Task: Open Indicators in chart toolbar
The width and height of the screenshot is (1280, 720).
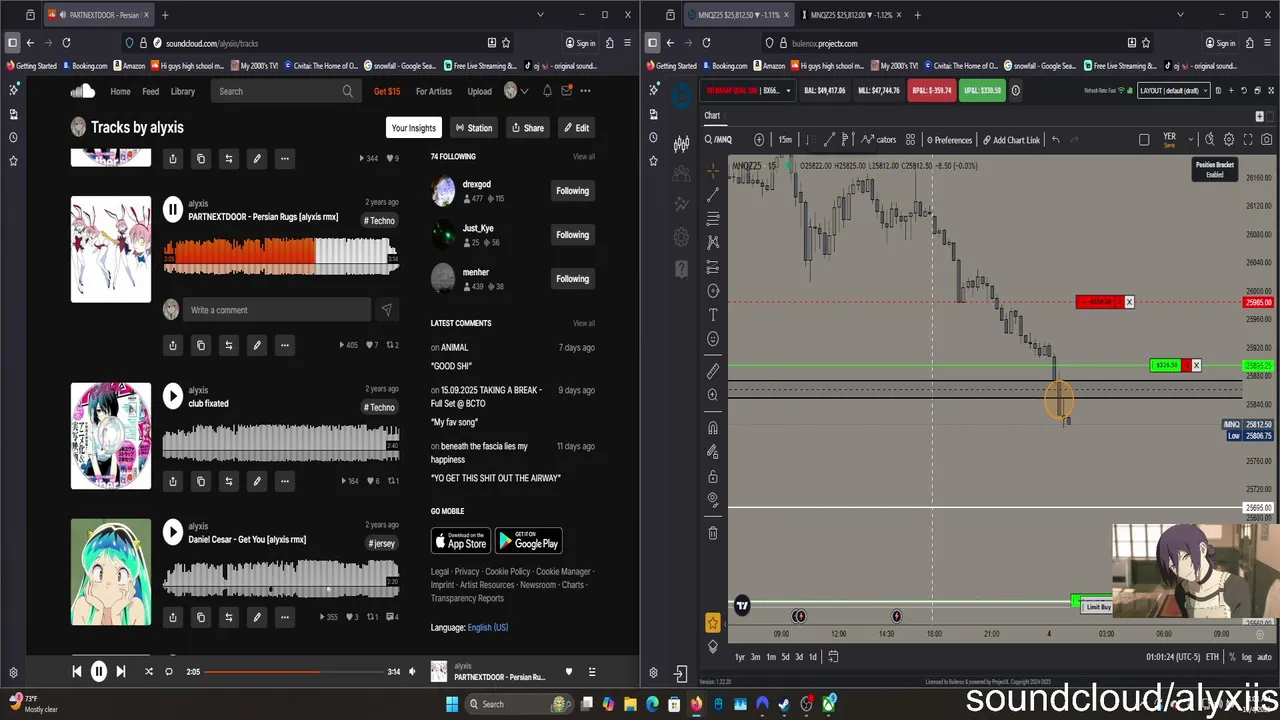Action: pos(878,140)
